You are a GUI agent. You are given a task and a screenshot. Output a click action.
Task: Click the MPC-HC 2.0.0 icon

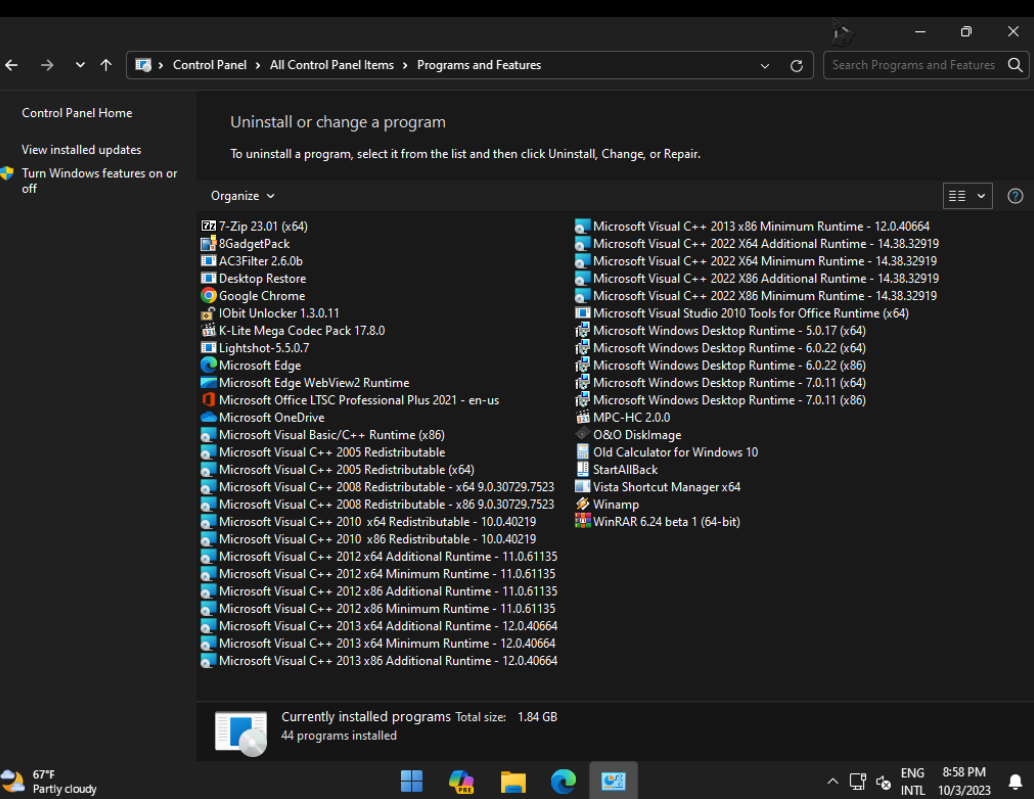pos(582,417)
